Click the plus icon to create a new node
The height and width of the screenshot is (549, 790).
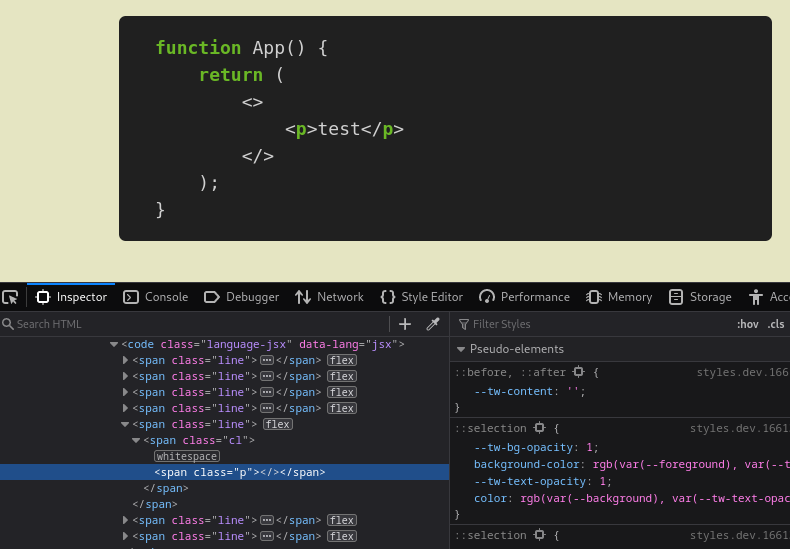(405, 324)
